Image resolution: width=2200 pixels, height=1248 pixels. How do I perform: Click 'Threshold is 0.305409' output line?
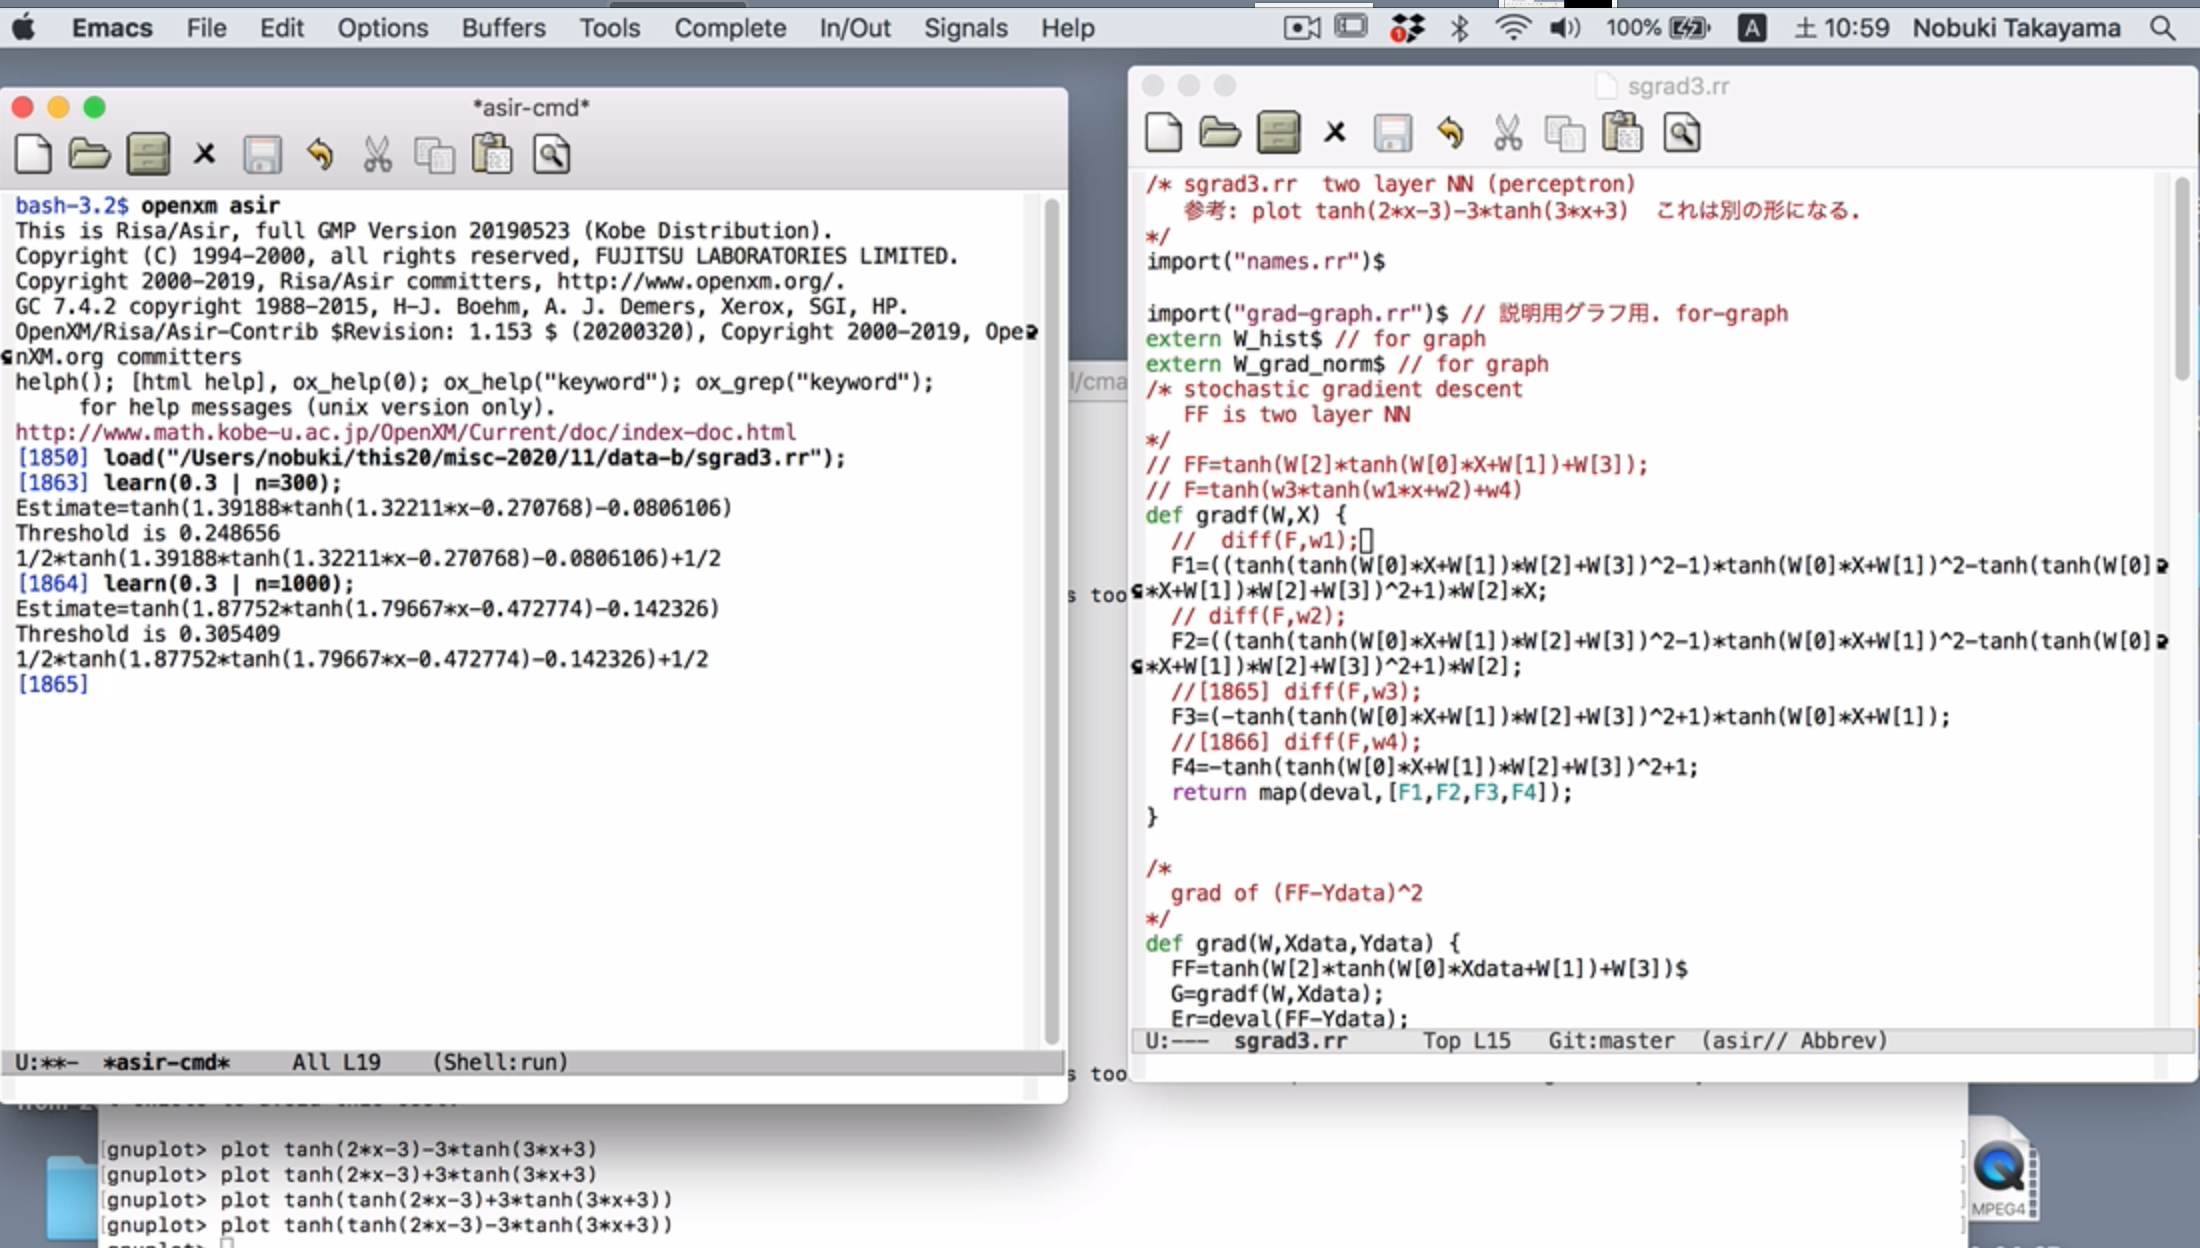click(147, 634)
